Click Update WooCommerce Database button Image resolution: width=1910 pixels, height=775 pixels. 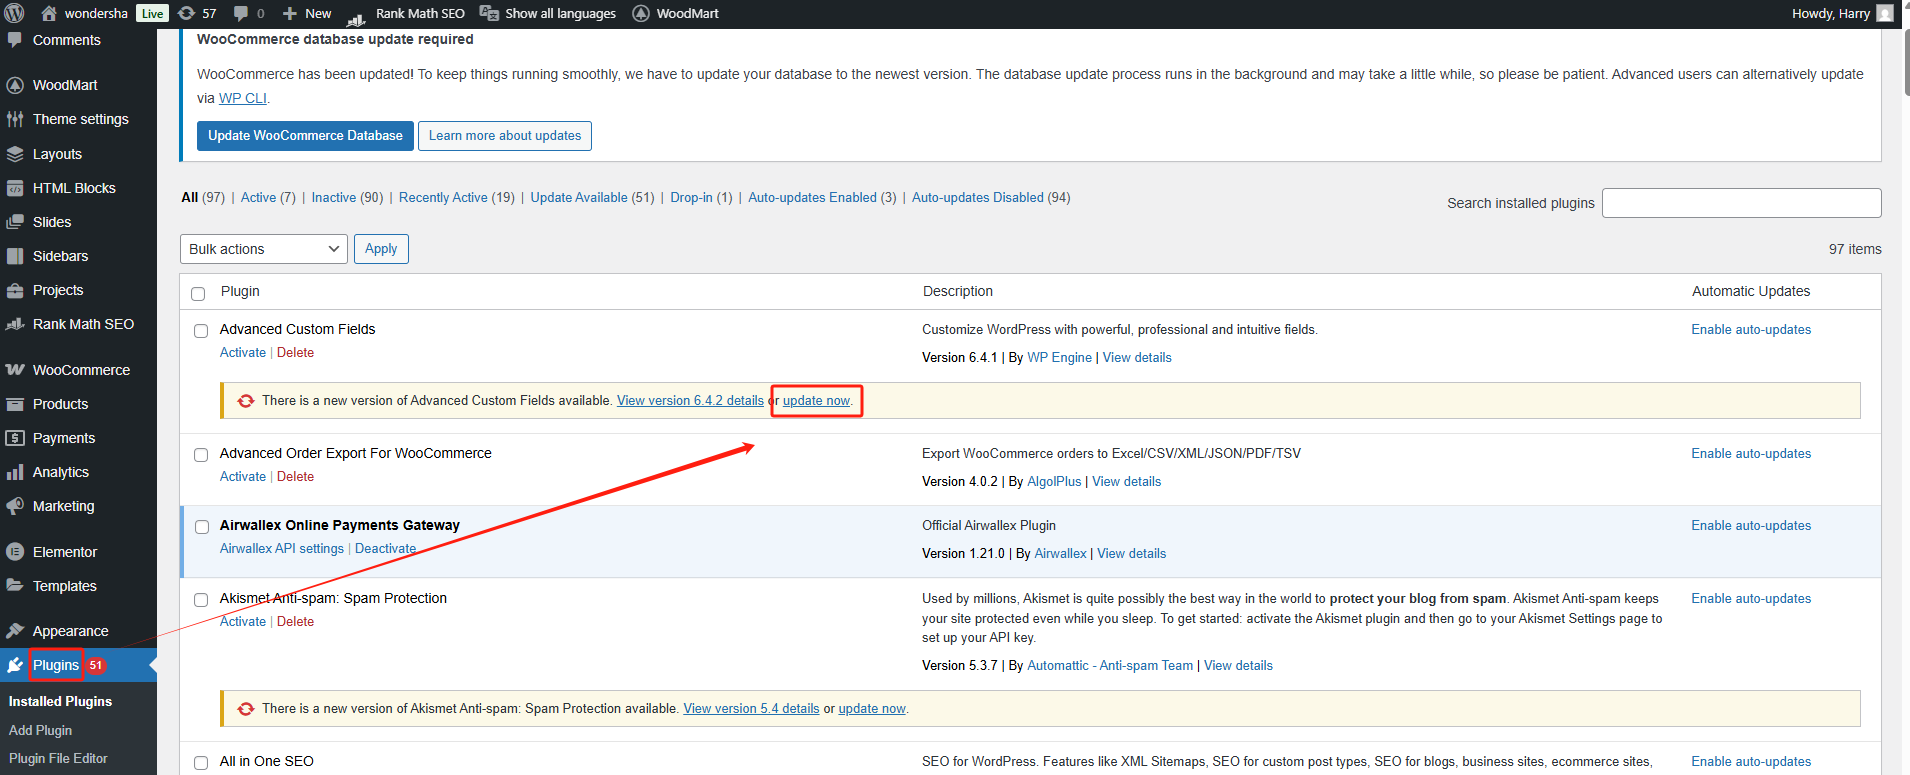pos(305,136)
